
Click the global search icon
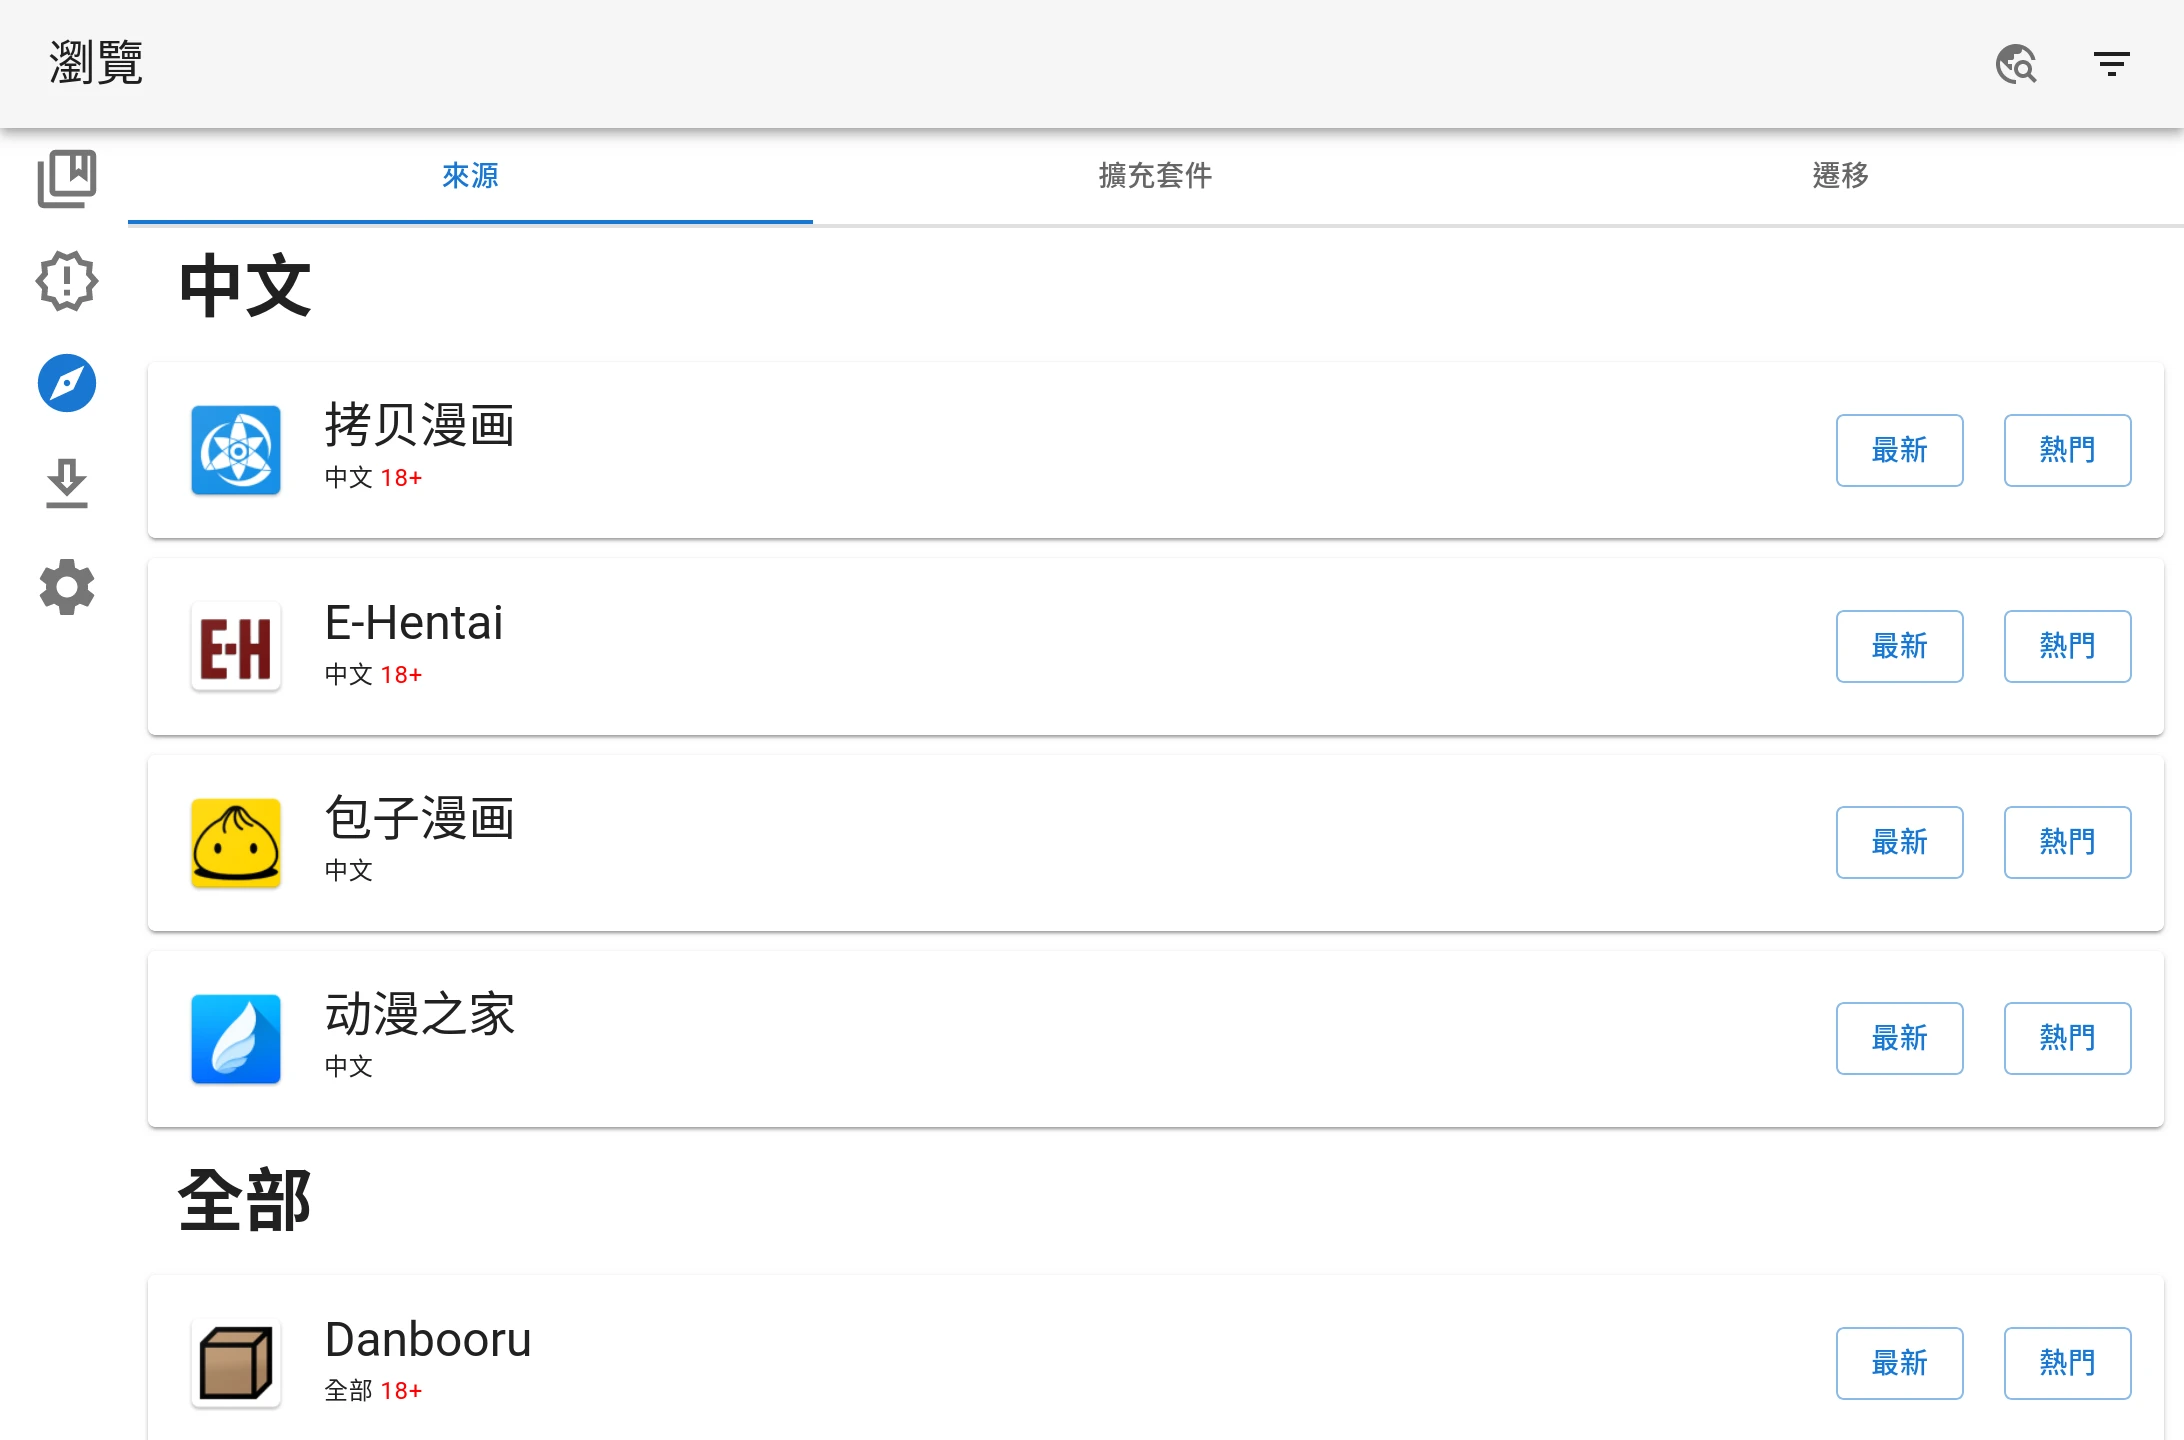click(2016, 65)
